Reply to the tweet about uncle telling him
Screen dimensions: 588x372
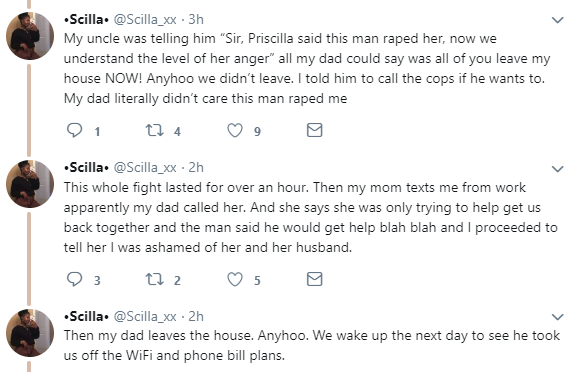coord(74,130)
